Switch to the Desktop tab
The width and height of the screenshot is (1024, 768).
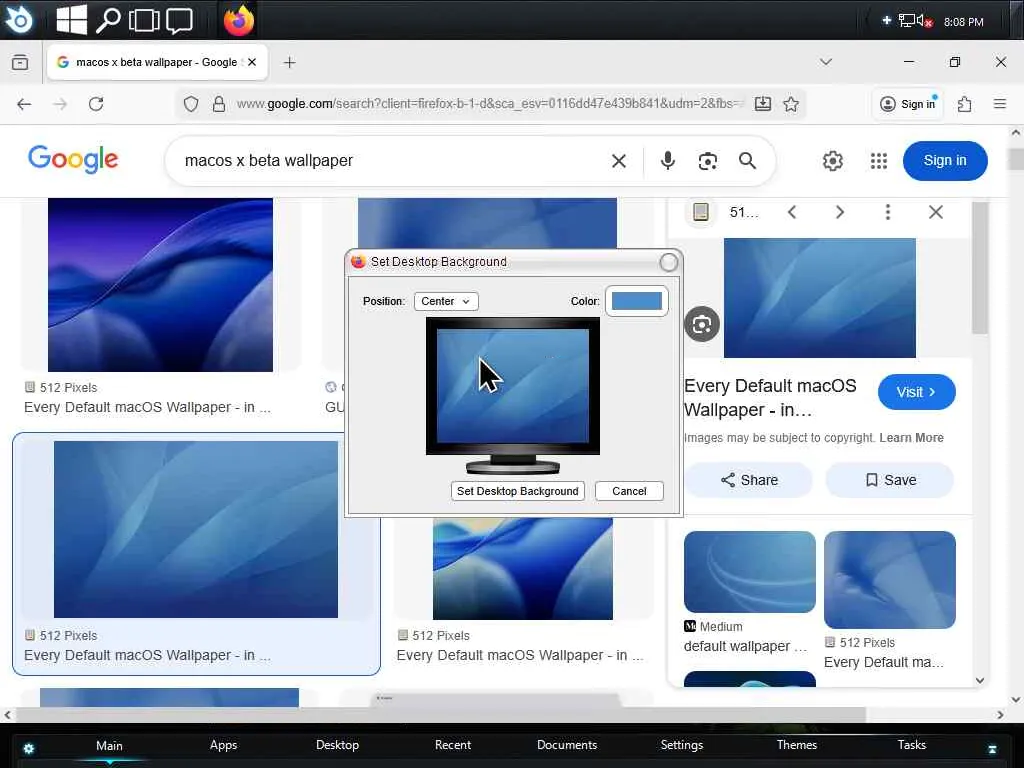point(338,745)
